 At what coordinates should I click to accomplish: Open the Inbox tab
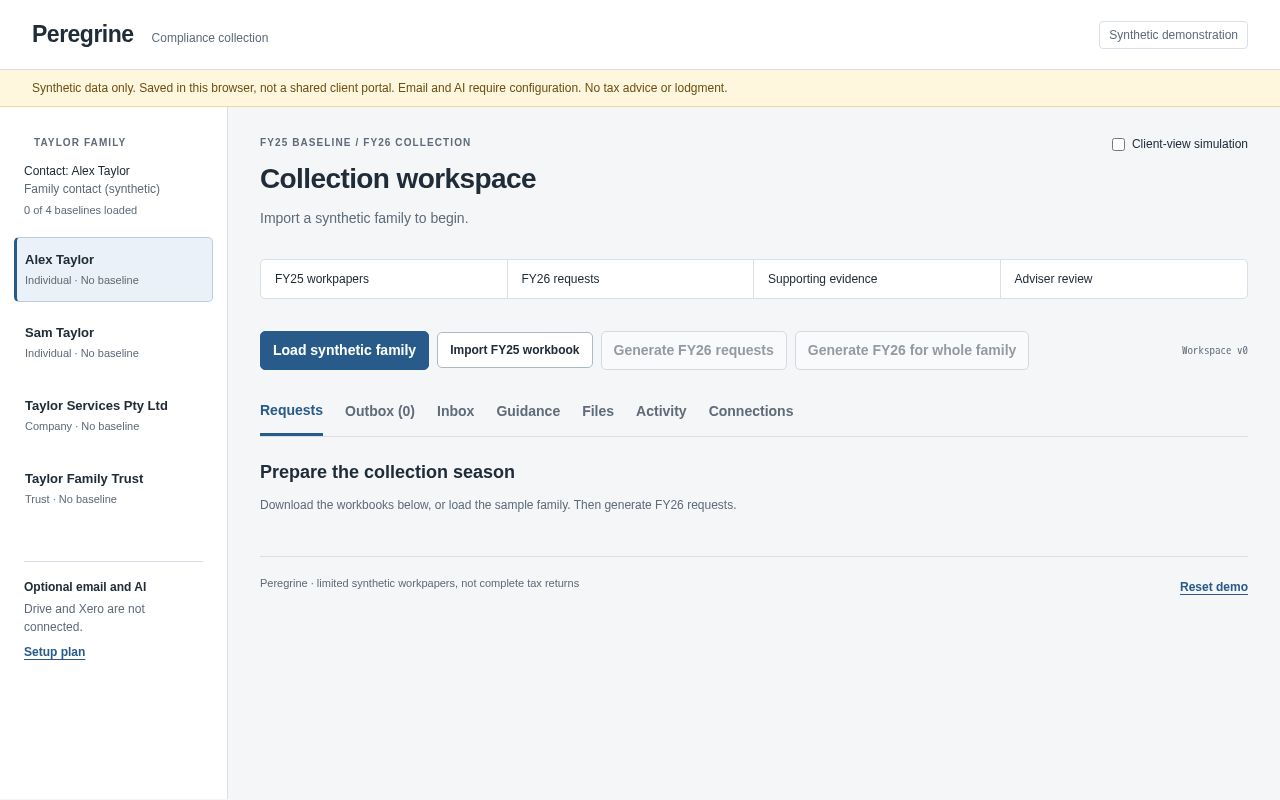coord(455,411)
